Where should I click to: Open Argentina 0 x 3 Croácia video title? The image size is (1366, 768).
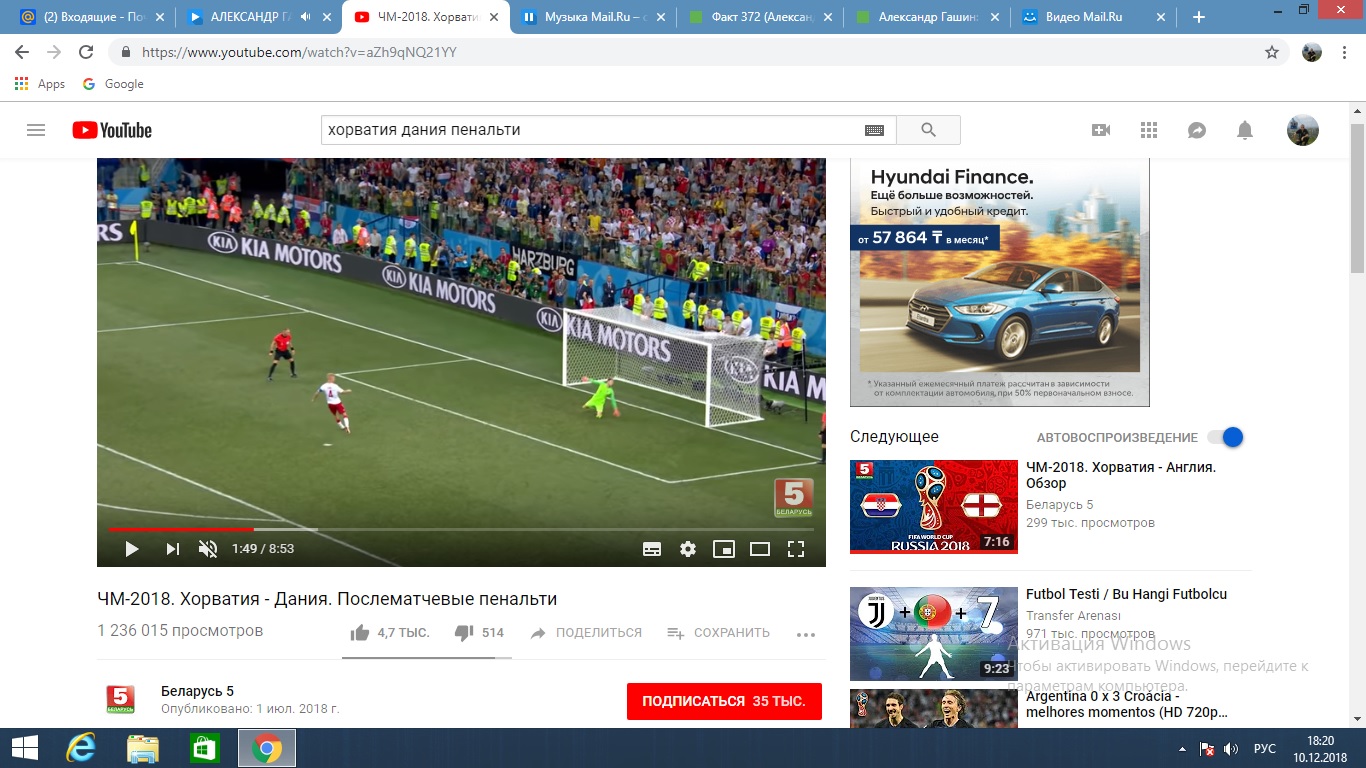(1127, 704)
